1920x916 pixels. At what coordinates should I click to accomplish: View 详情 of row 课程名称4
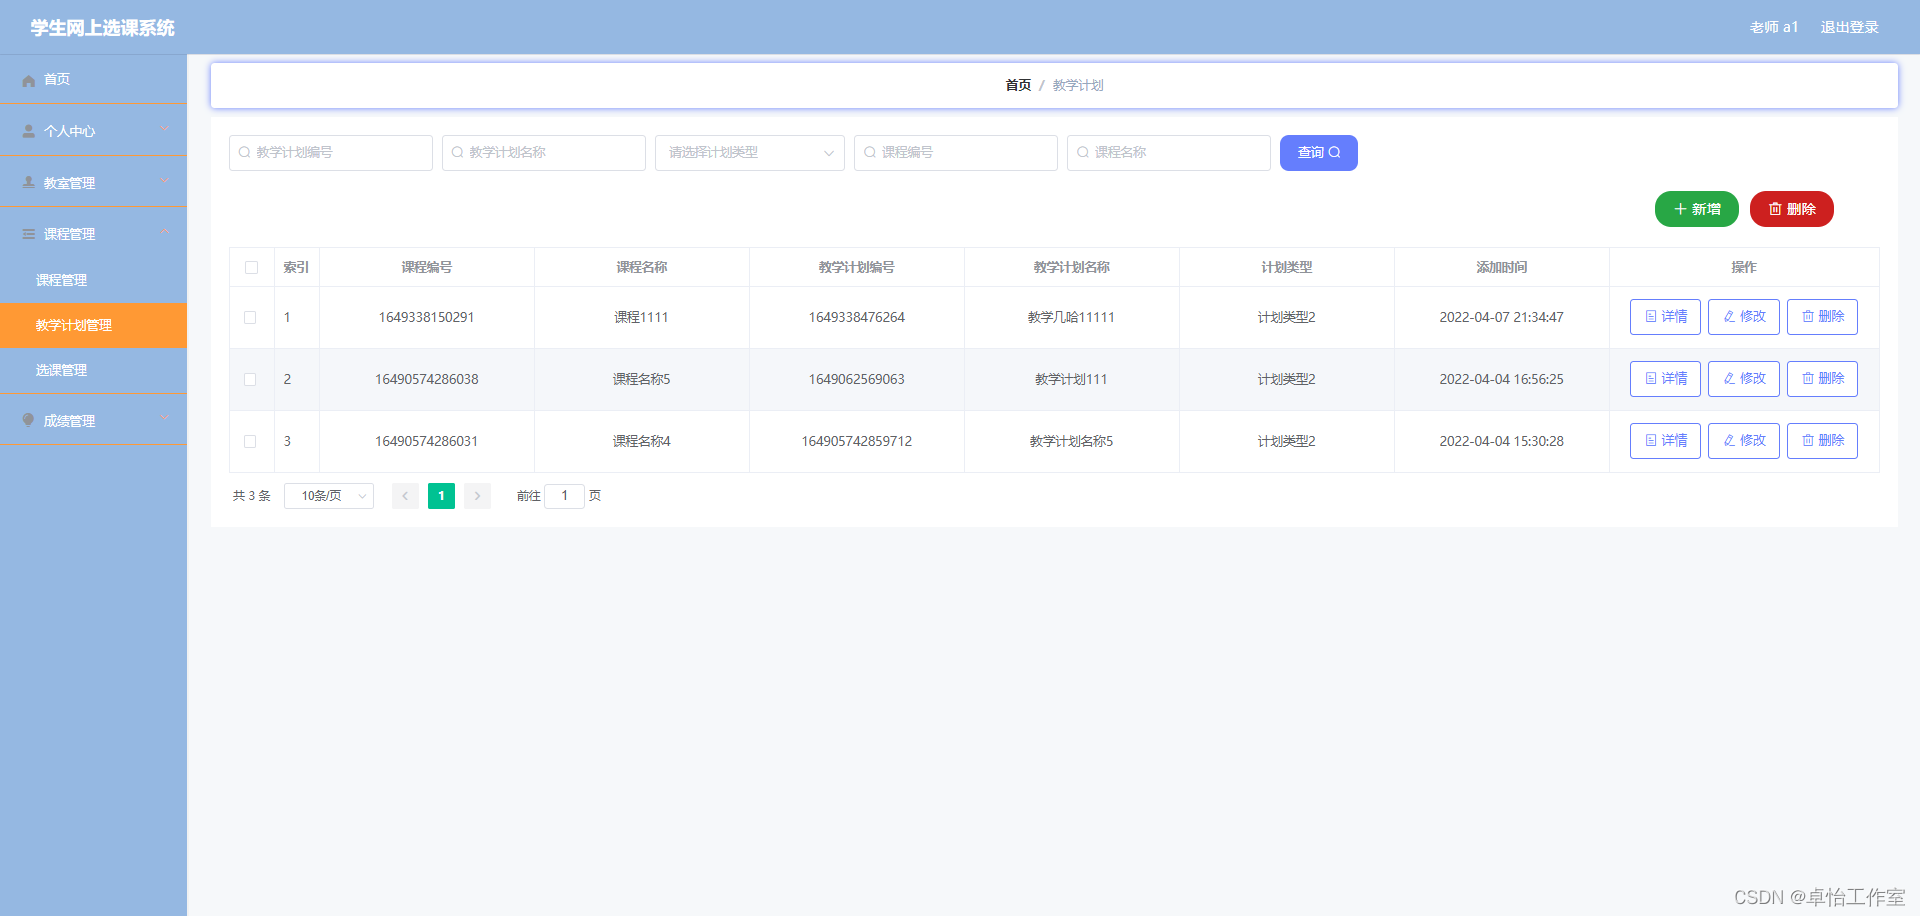1665,441
